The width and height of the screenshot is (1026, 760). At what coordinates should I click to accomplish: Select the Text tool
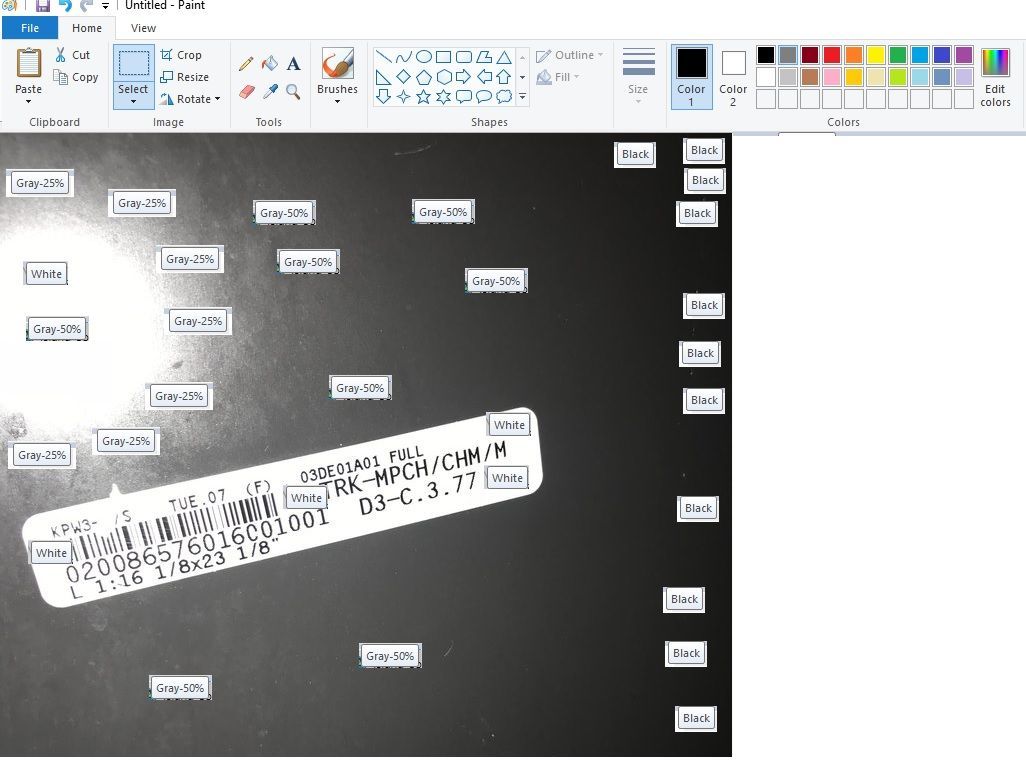(293, 64)
